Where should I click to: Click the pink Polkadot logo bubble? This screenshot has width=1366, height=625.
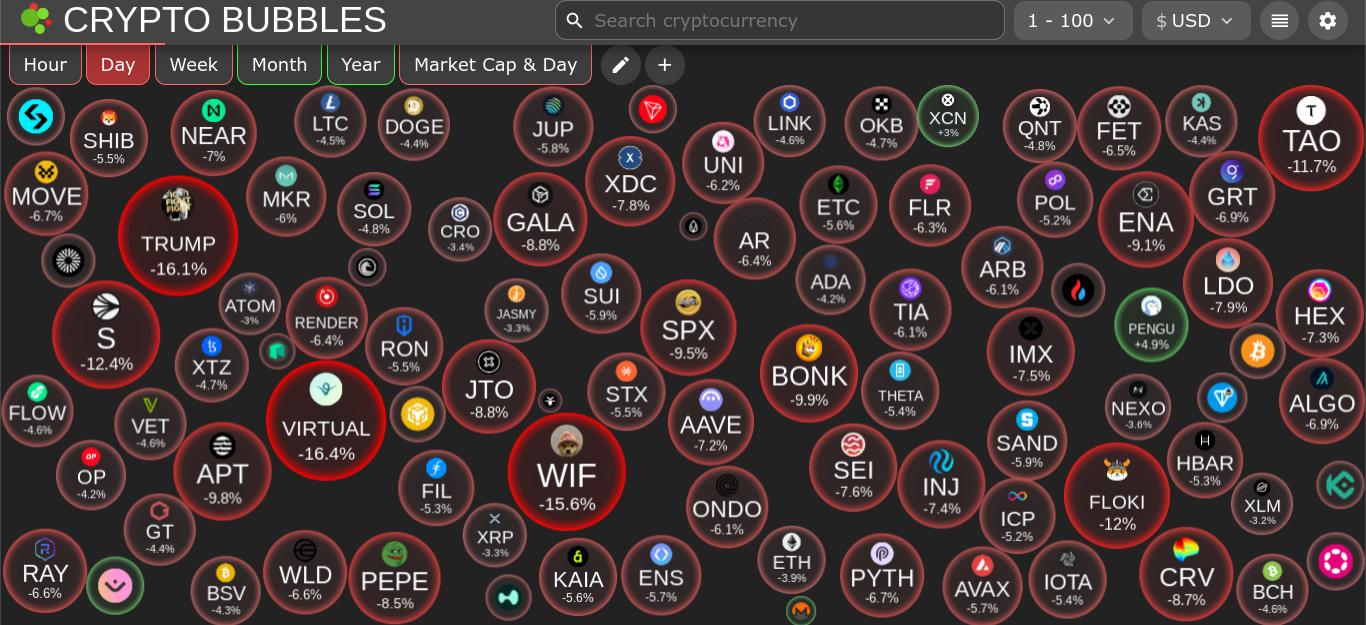[x=1335, y=561]
